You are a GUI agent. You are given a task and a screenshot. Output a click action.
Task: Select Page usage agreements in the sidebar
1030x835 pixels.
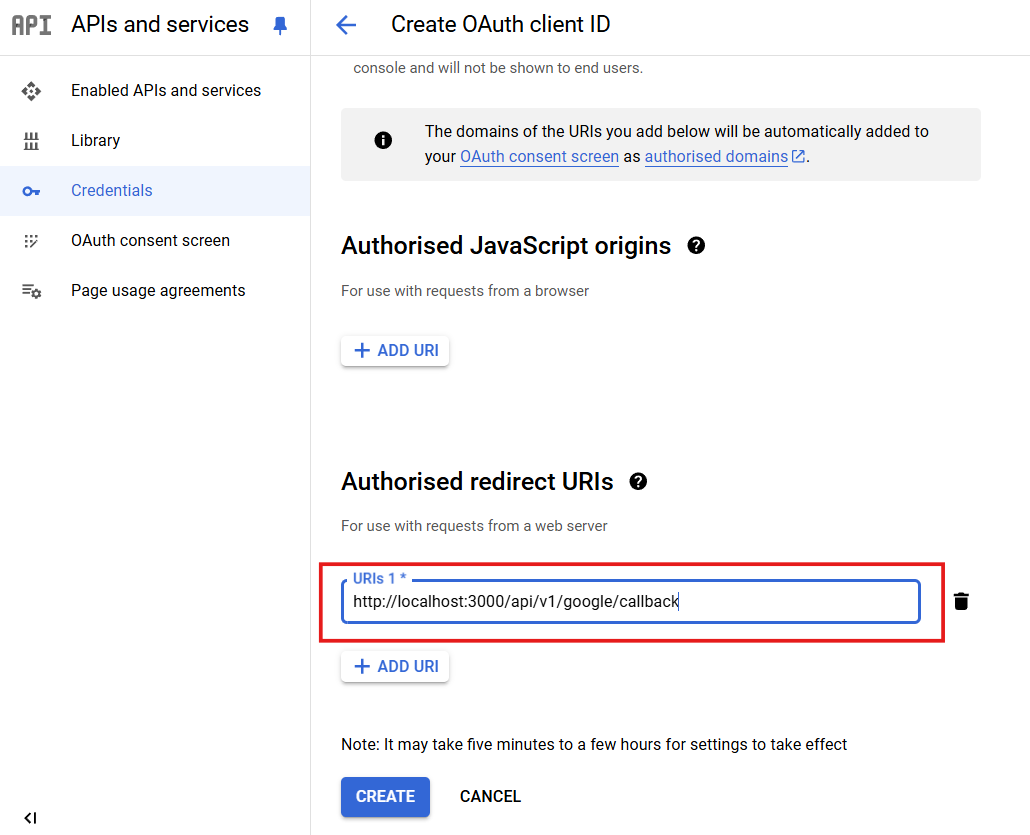[x=158, y=291]
